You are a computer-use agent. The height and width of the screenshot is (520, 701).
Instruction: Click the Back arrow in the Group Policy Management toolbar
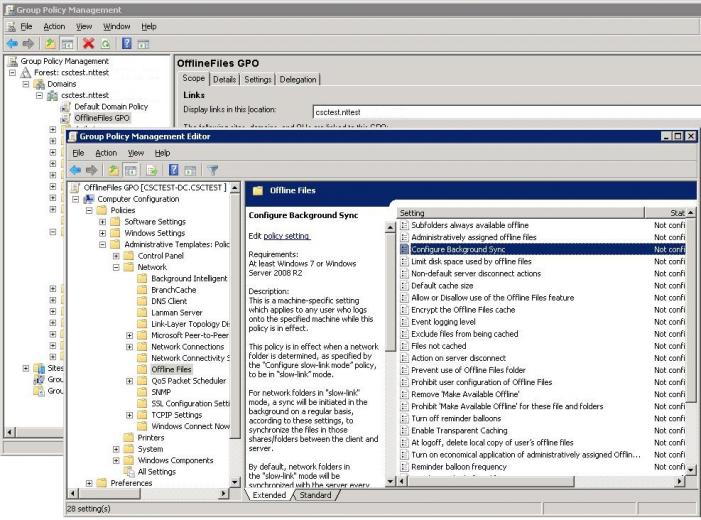coord(12,43)
